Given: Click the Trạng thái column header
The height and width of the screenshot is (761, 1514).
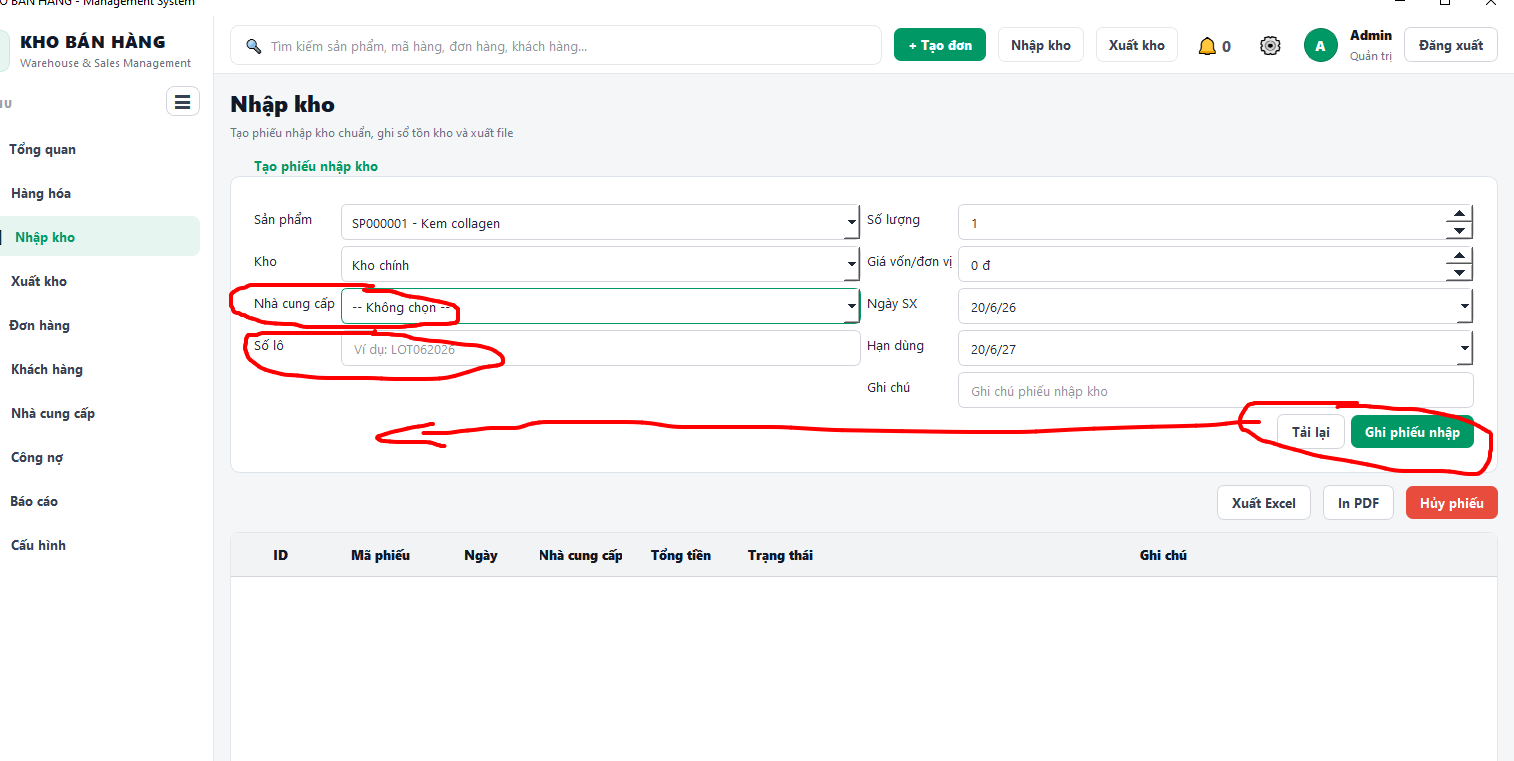Looking at the screenshot, I should coord(780,555).
